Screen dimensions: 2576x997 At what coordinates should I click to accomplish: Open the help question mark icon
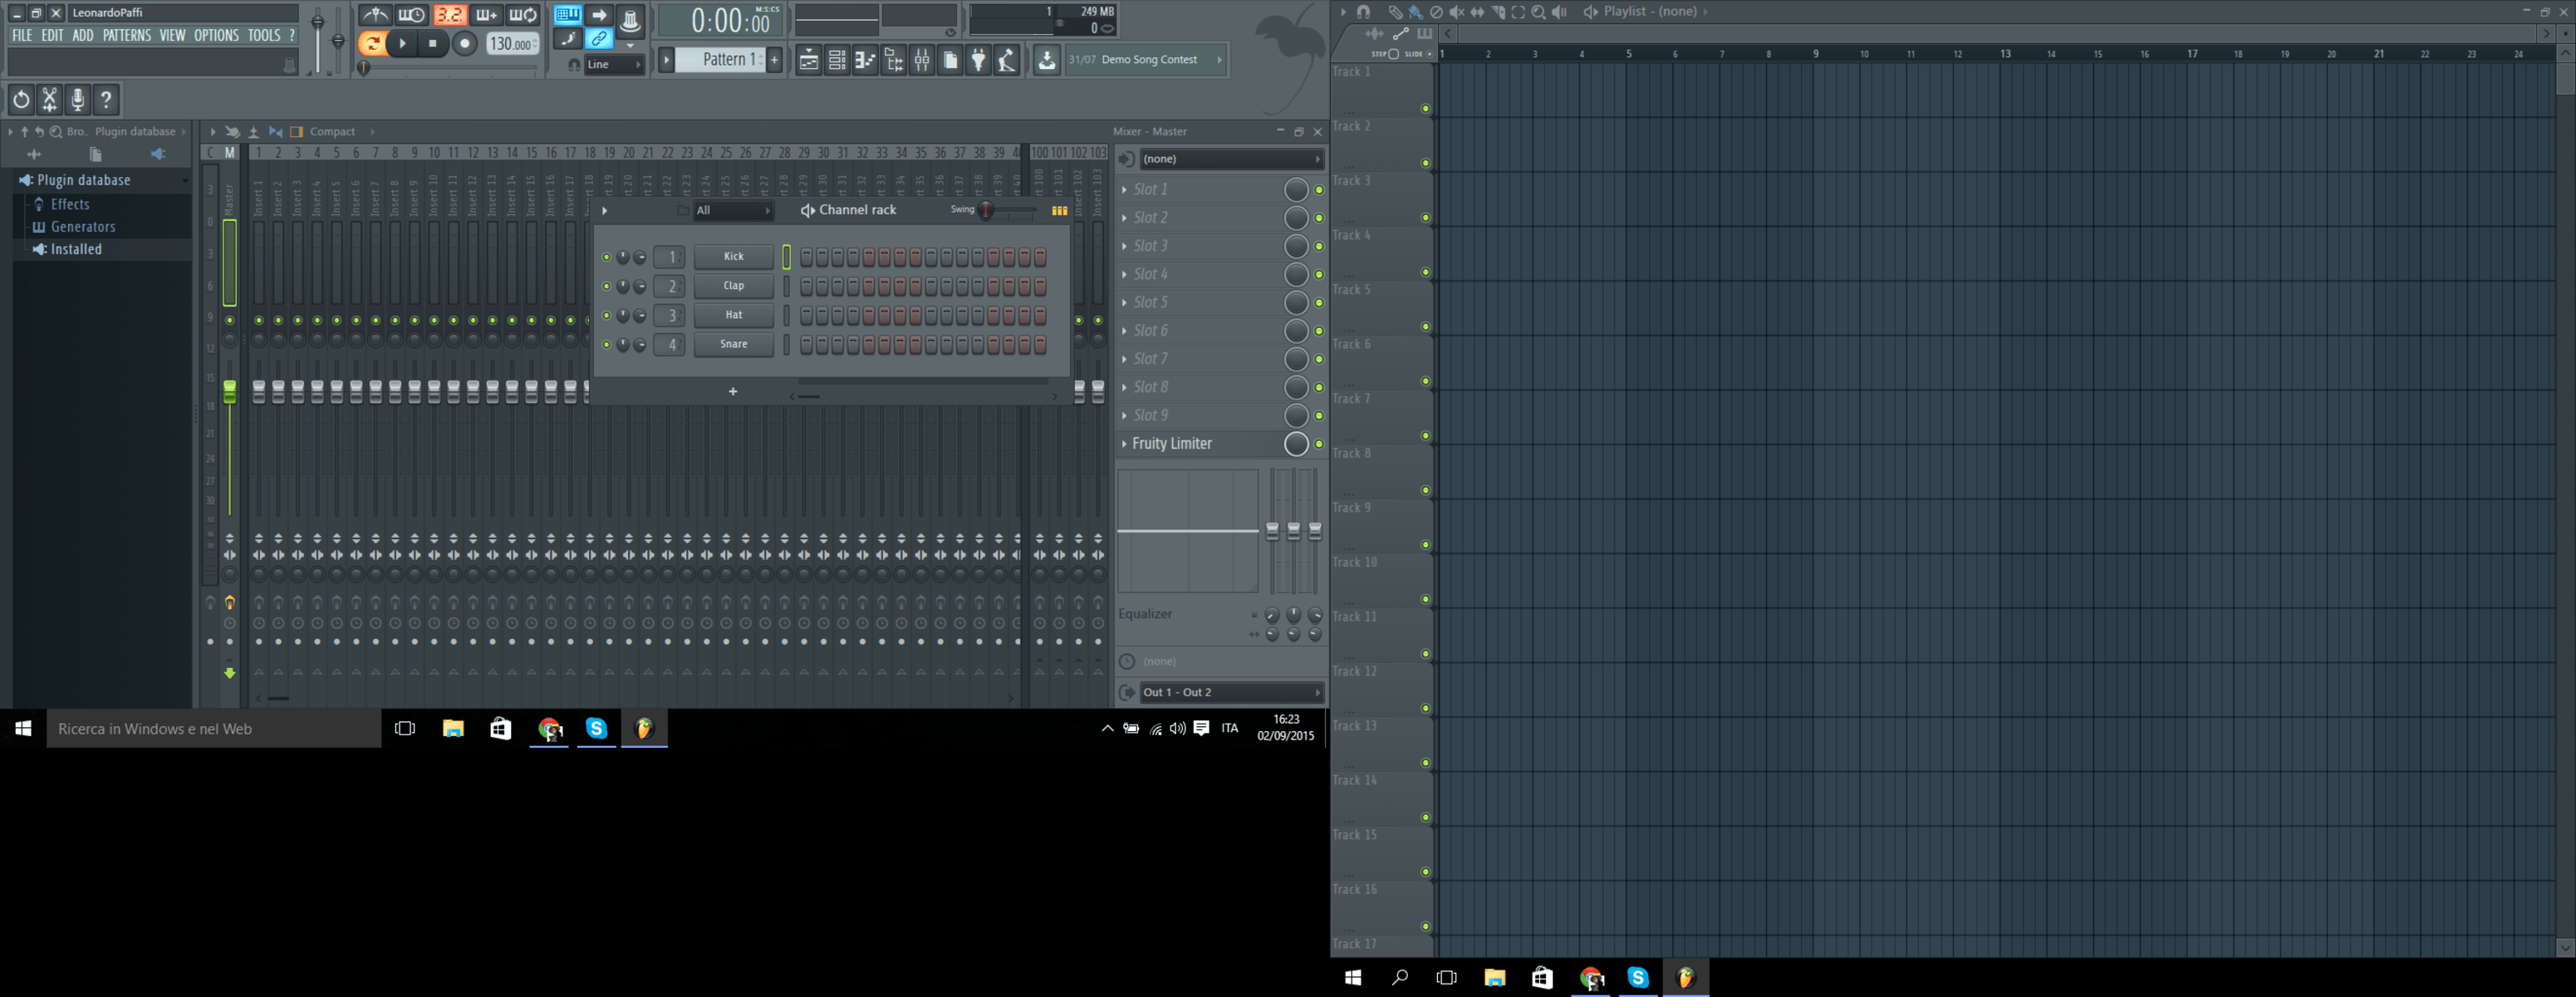pos(106,99)
